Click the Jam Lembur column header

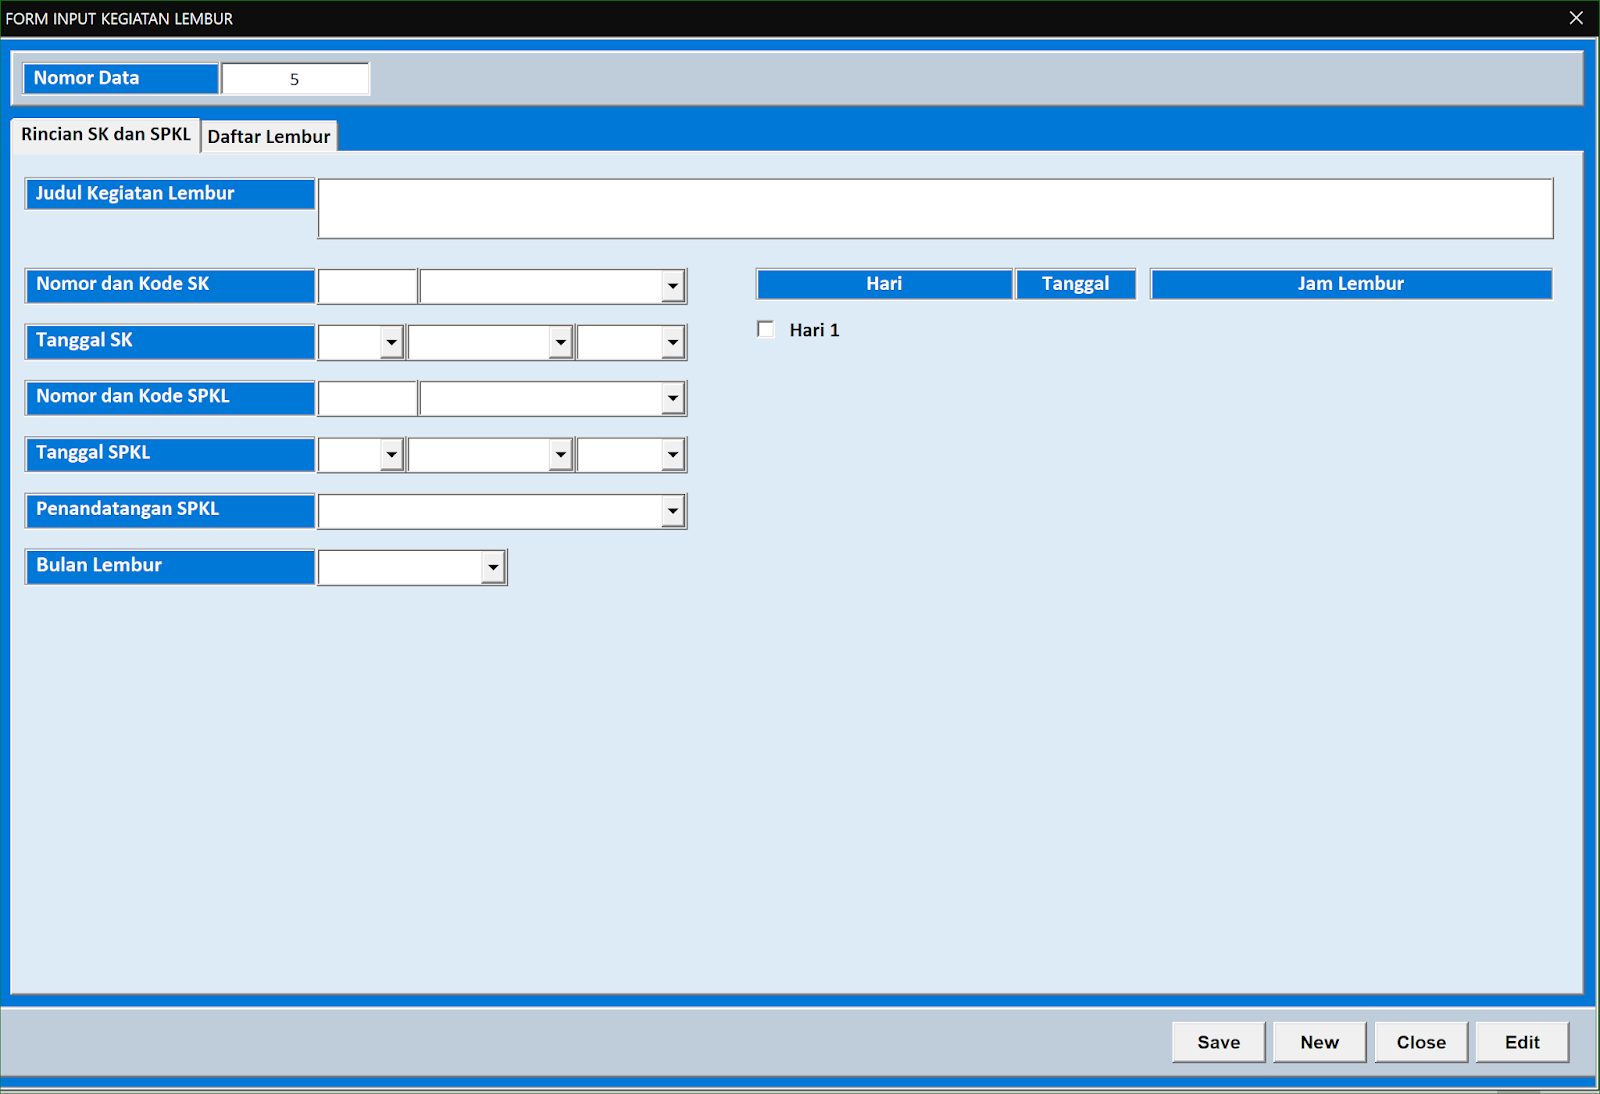click(1350, 283)
